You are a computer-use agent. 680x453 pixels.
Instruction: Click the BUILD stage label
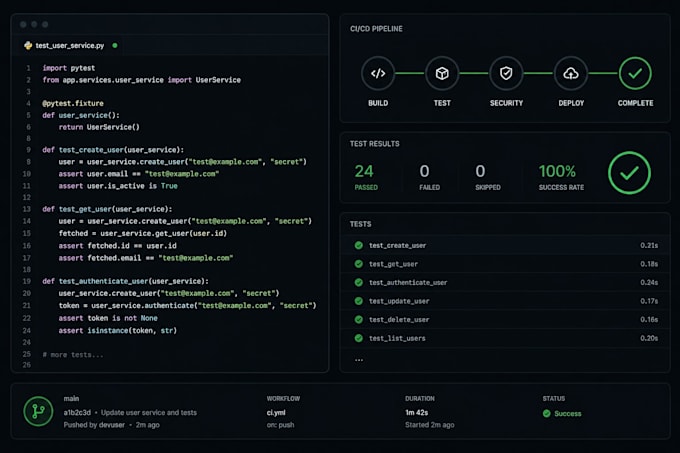[x=378, y=103]
